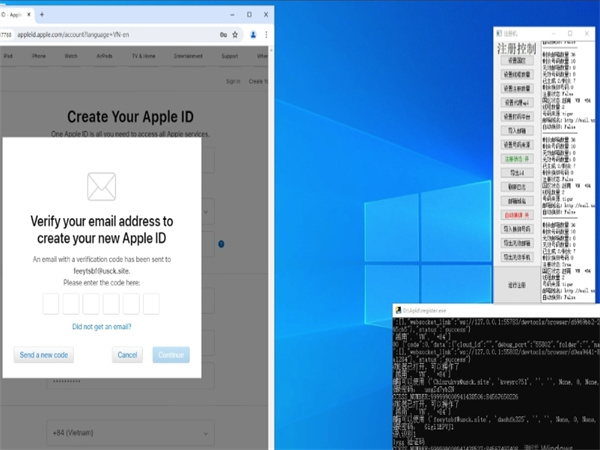Click the envelope icon in the verify dialog
This screenshot has height=450, width=600.
(x=101, y=186)
